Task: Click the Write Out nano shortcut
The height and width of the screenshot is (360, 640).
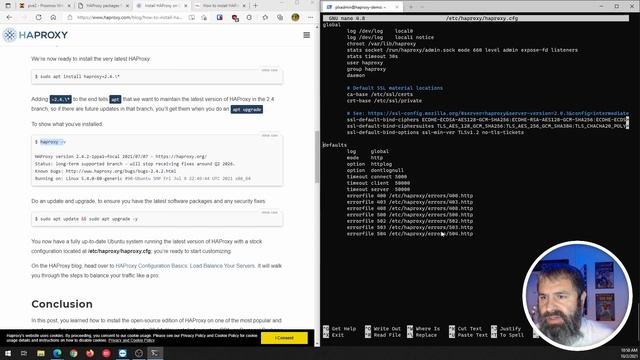Action: [x=383, y=329]
